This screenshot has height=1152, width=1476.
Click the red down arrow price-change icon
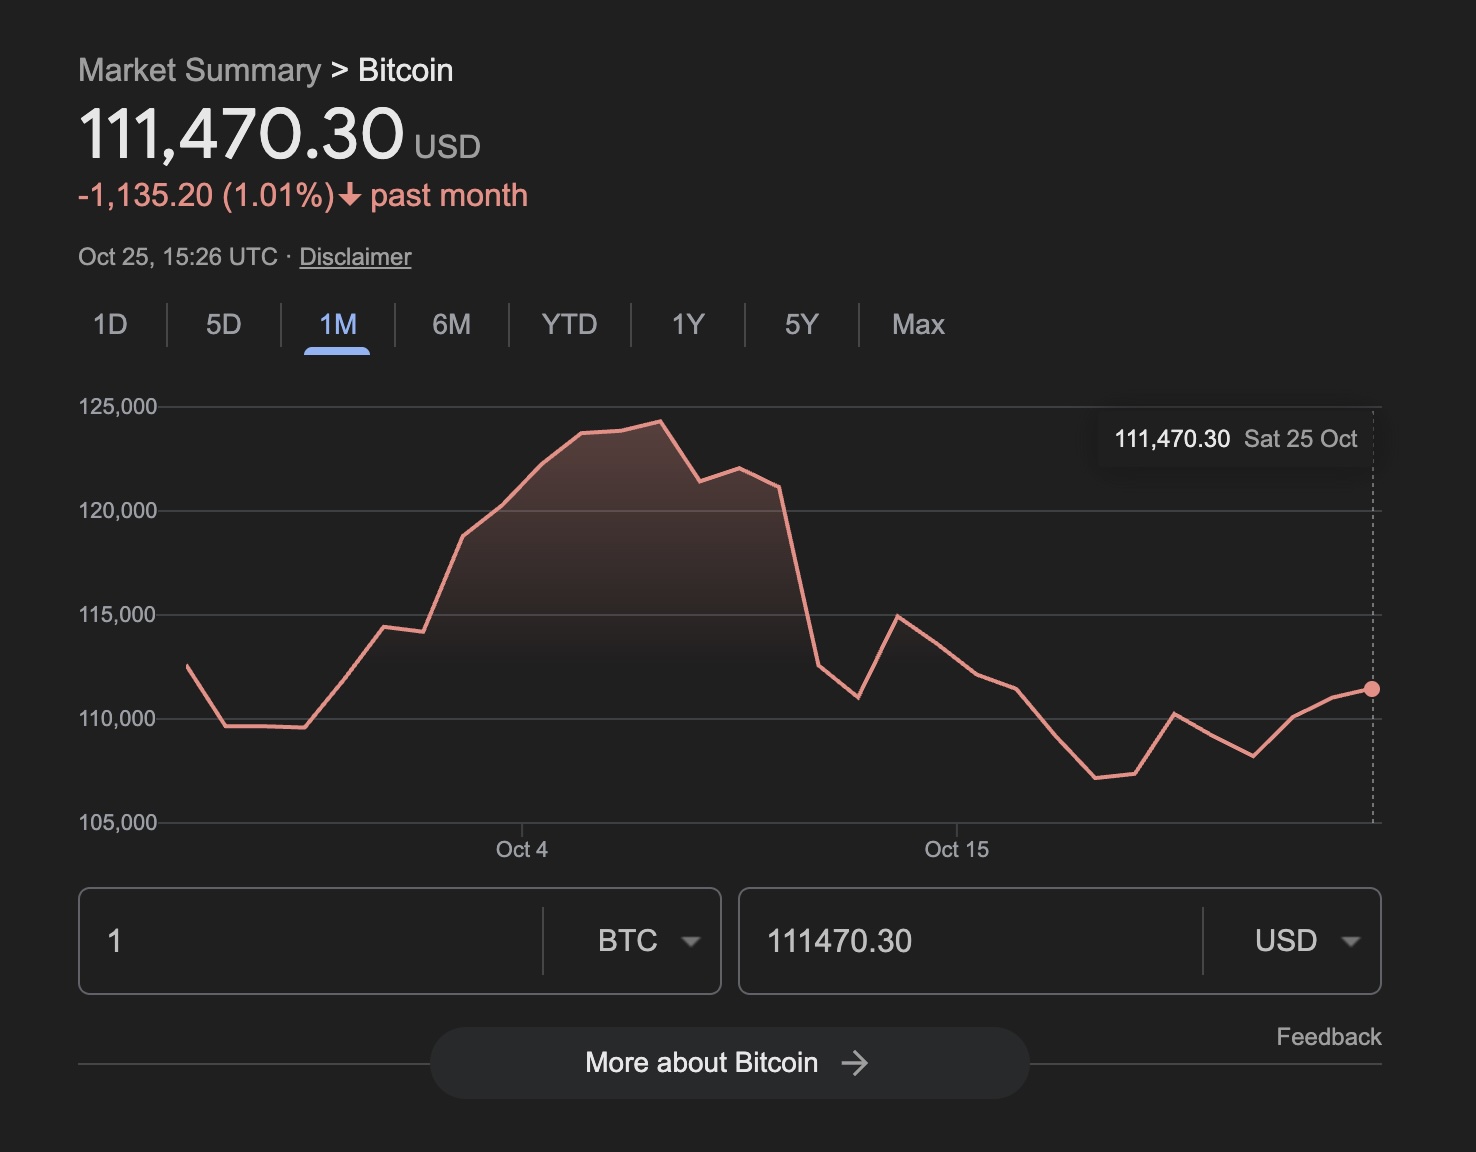tap(349, 195)
